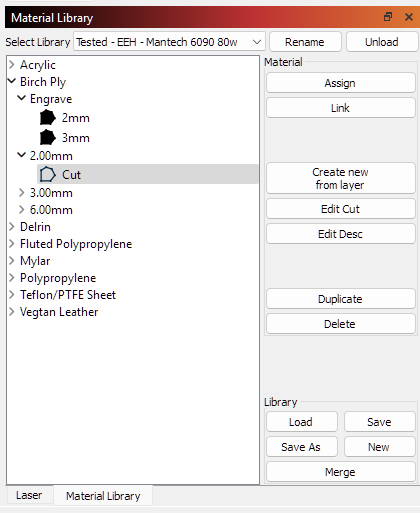Collapse the Birch Ply category
420x513 pixels.
click(12, 81)
